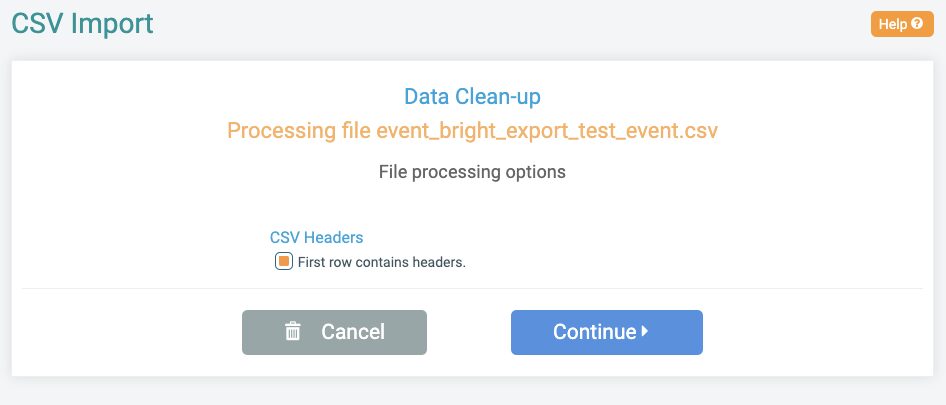The width and height of the screenshot is (946, 405).
Task: Click the Data Clean-up heading
Action: (472, 97)
